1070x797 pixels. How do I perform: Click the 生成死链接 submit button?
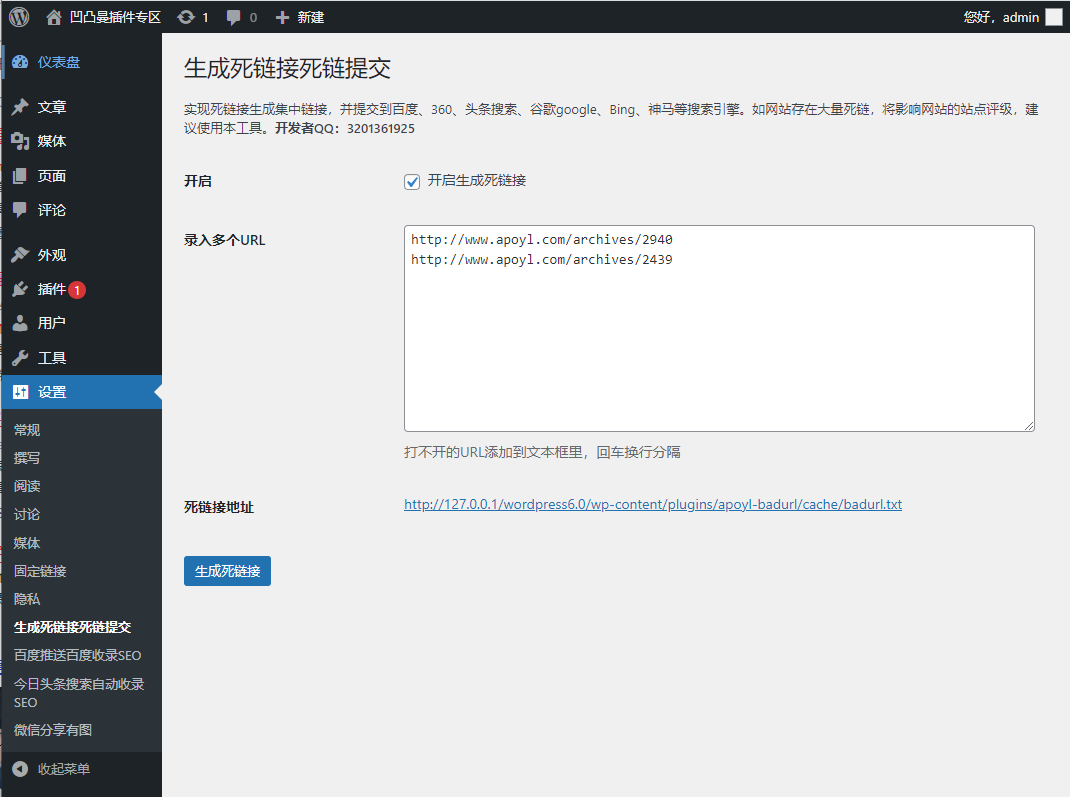click(x=227, y=571)
